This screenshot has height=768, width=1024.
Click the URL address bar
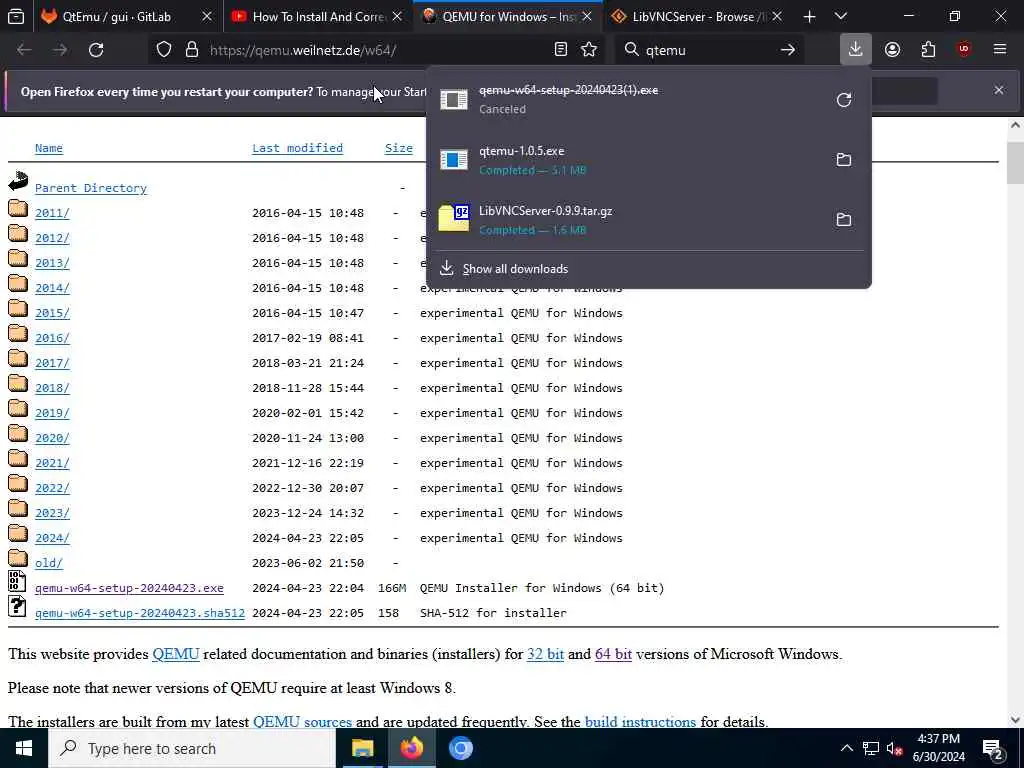point(376,50)
